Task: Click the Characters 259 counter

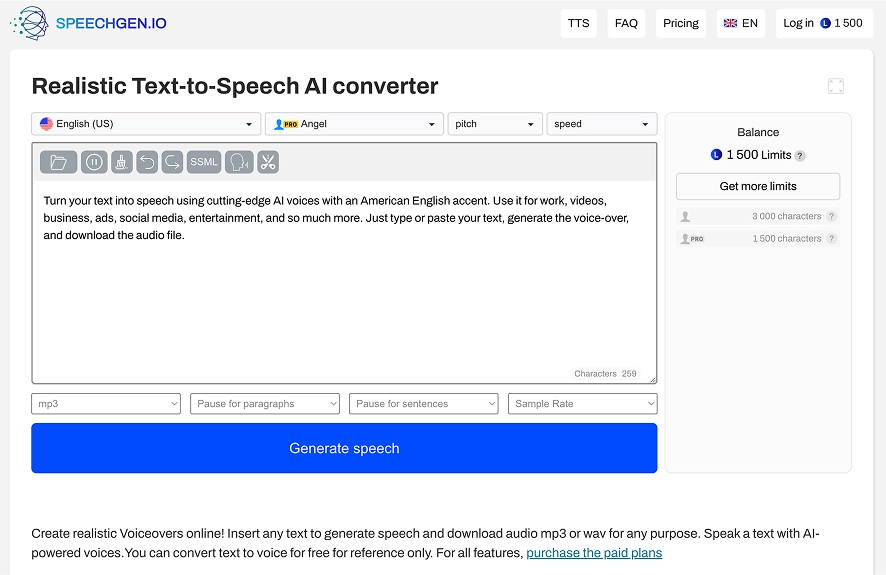Action: point(605,374)
